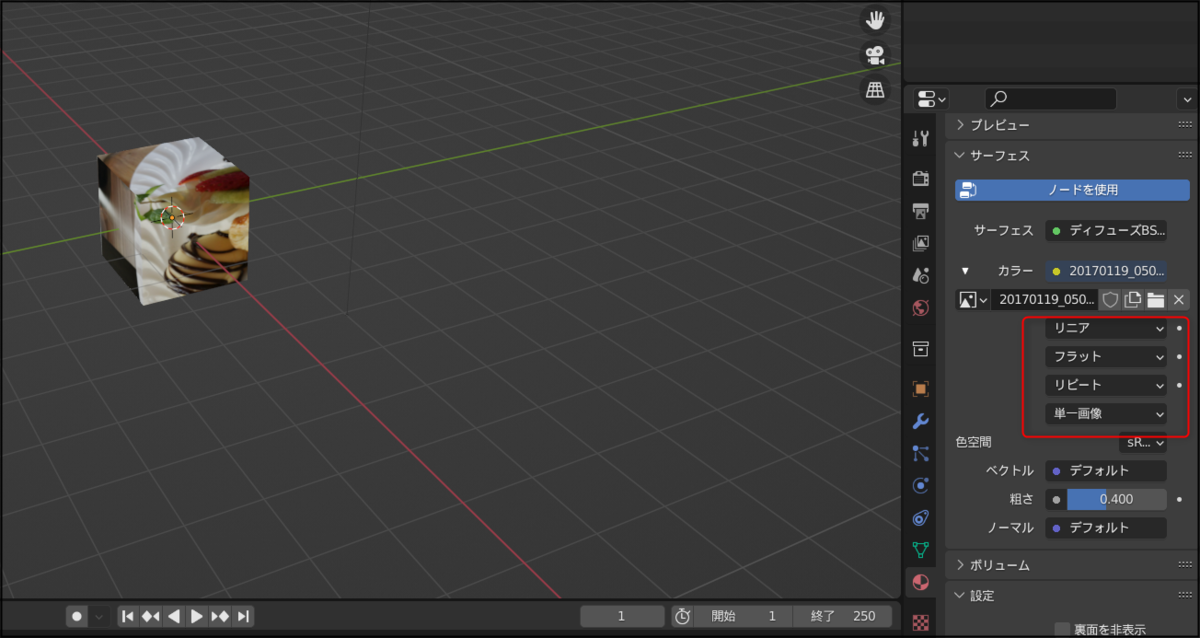Toggle animate dot beside フラット
The width and height of the screenshot is (1200, 638).
pyautogui.click(x=1179, y=356)
